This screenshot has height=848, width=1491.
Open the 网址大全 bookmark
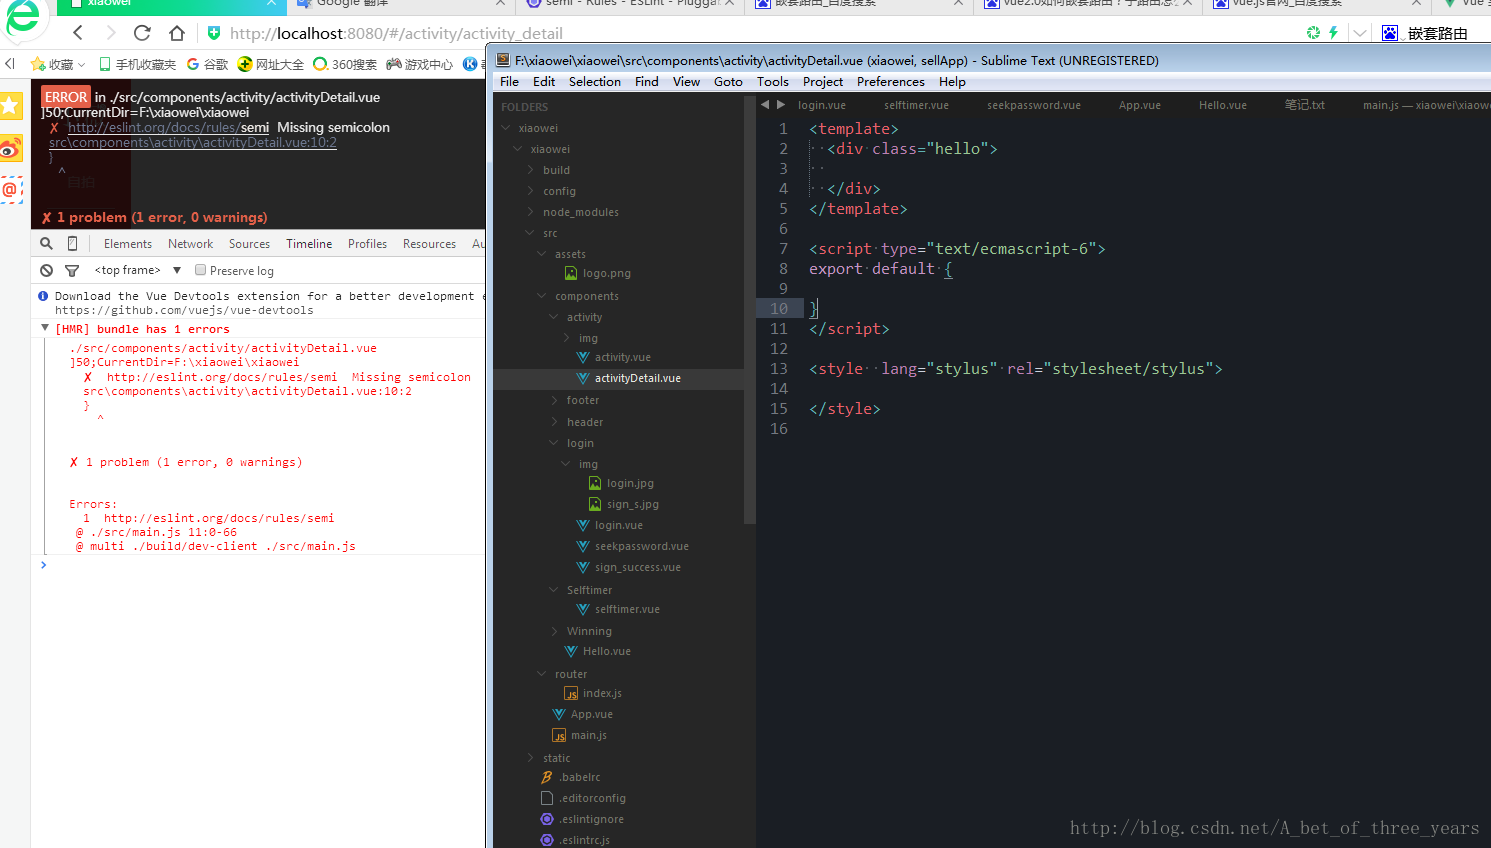[271, 64]
